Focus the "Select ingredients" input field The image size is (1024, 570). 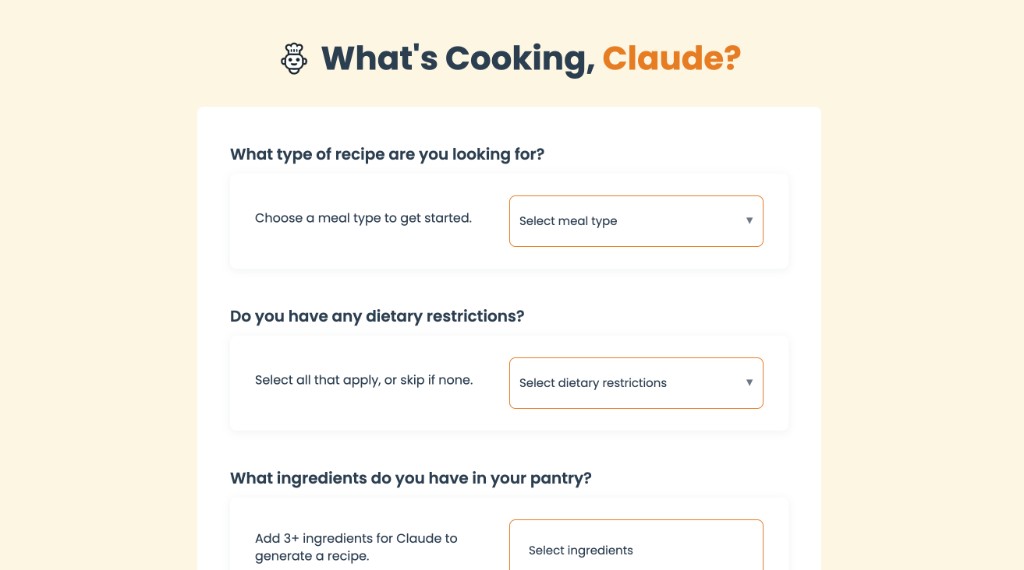point(636,548)
